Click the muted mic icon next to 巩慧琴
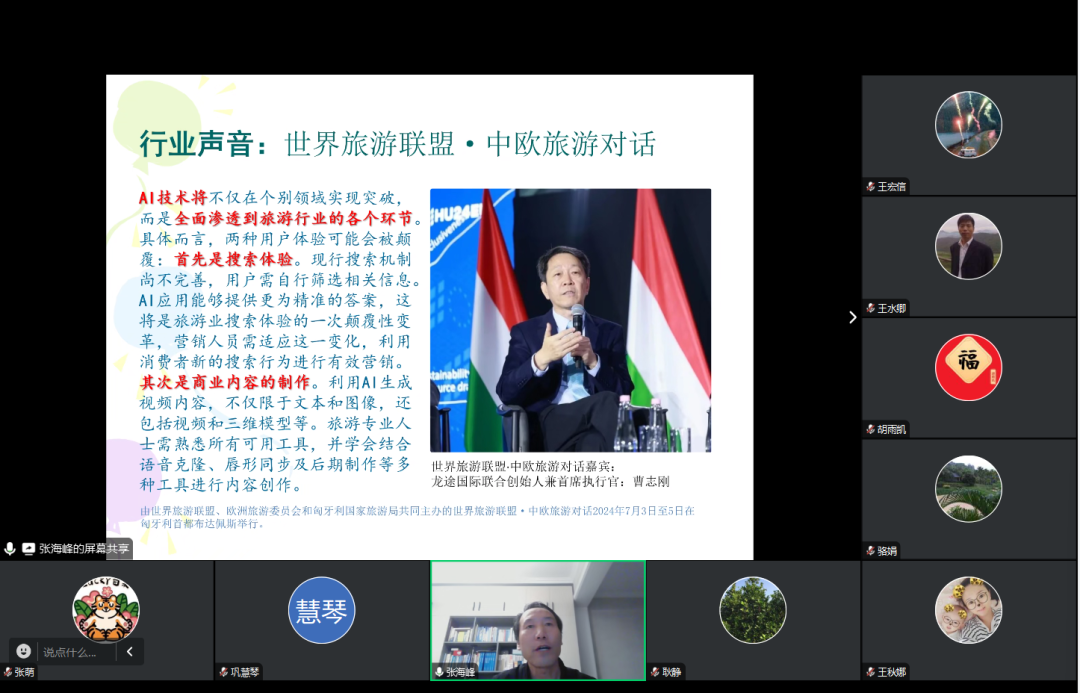This screenshot has width=1080, height=693. (223, 672)
